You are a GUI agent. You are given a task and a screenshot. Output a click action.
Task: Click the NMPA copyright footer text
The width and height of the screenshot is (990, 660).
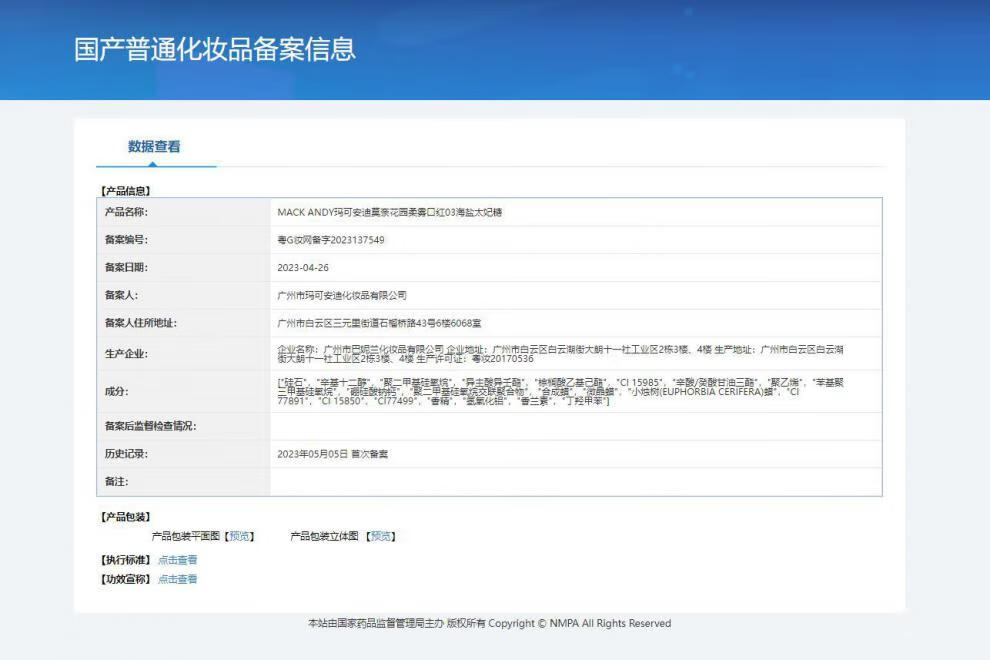[489, 623]
